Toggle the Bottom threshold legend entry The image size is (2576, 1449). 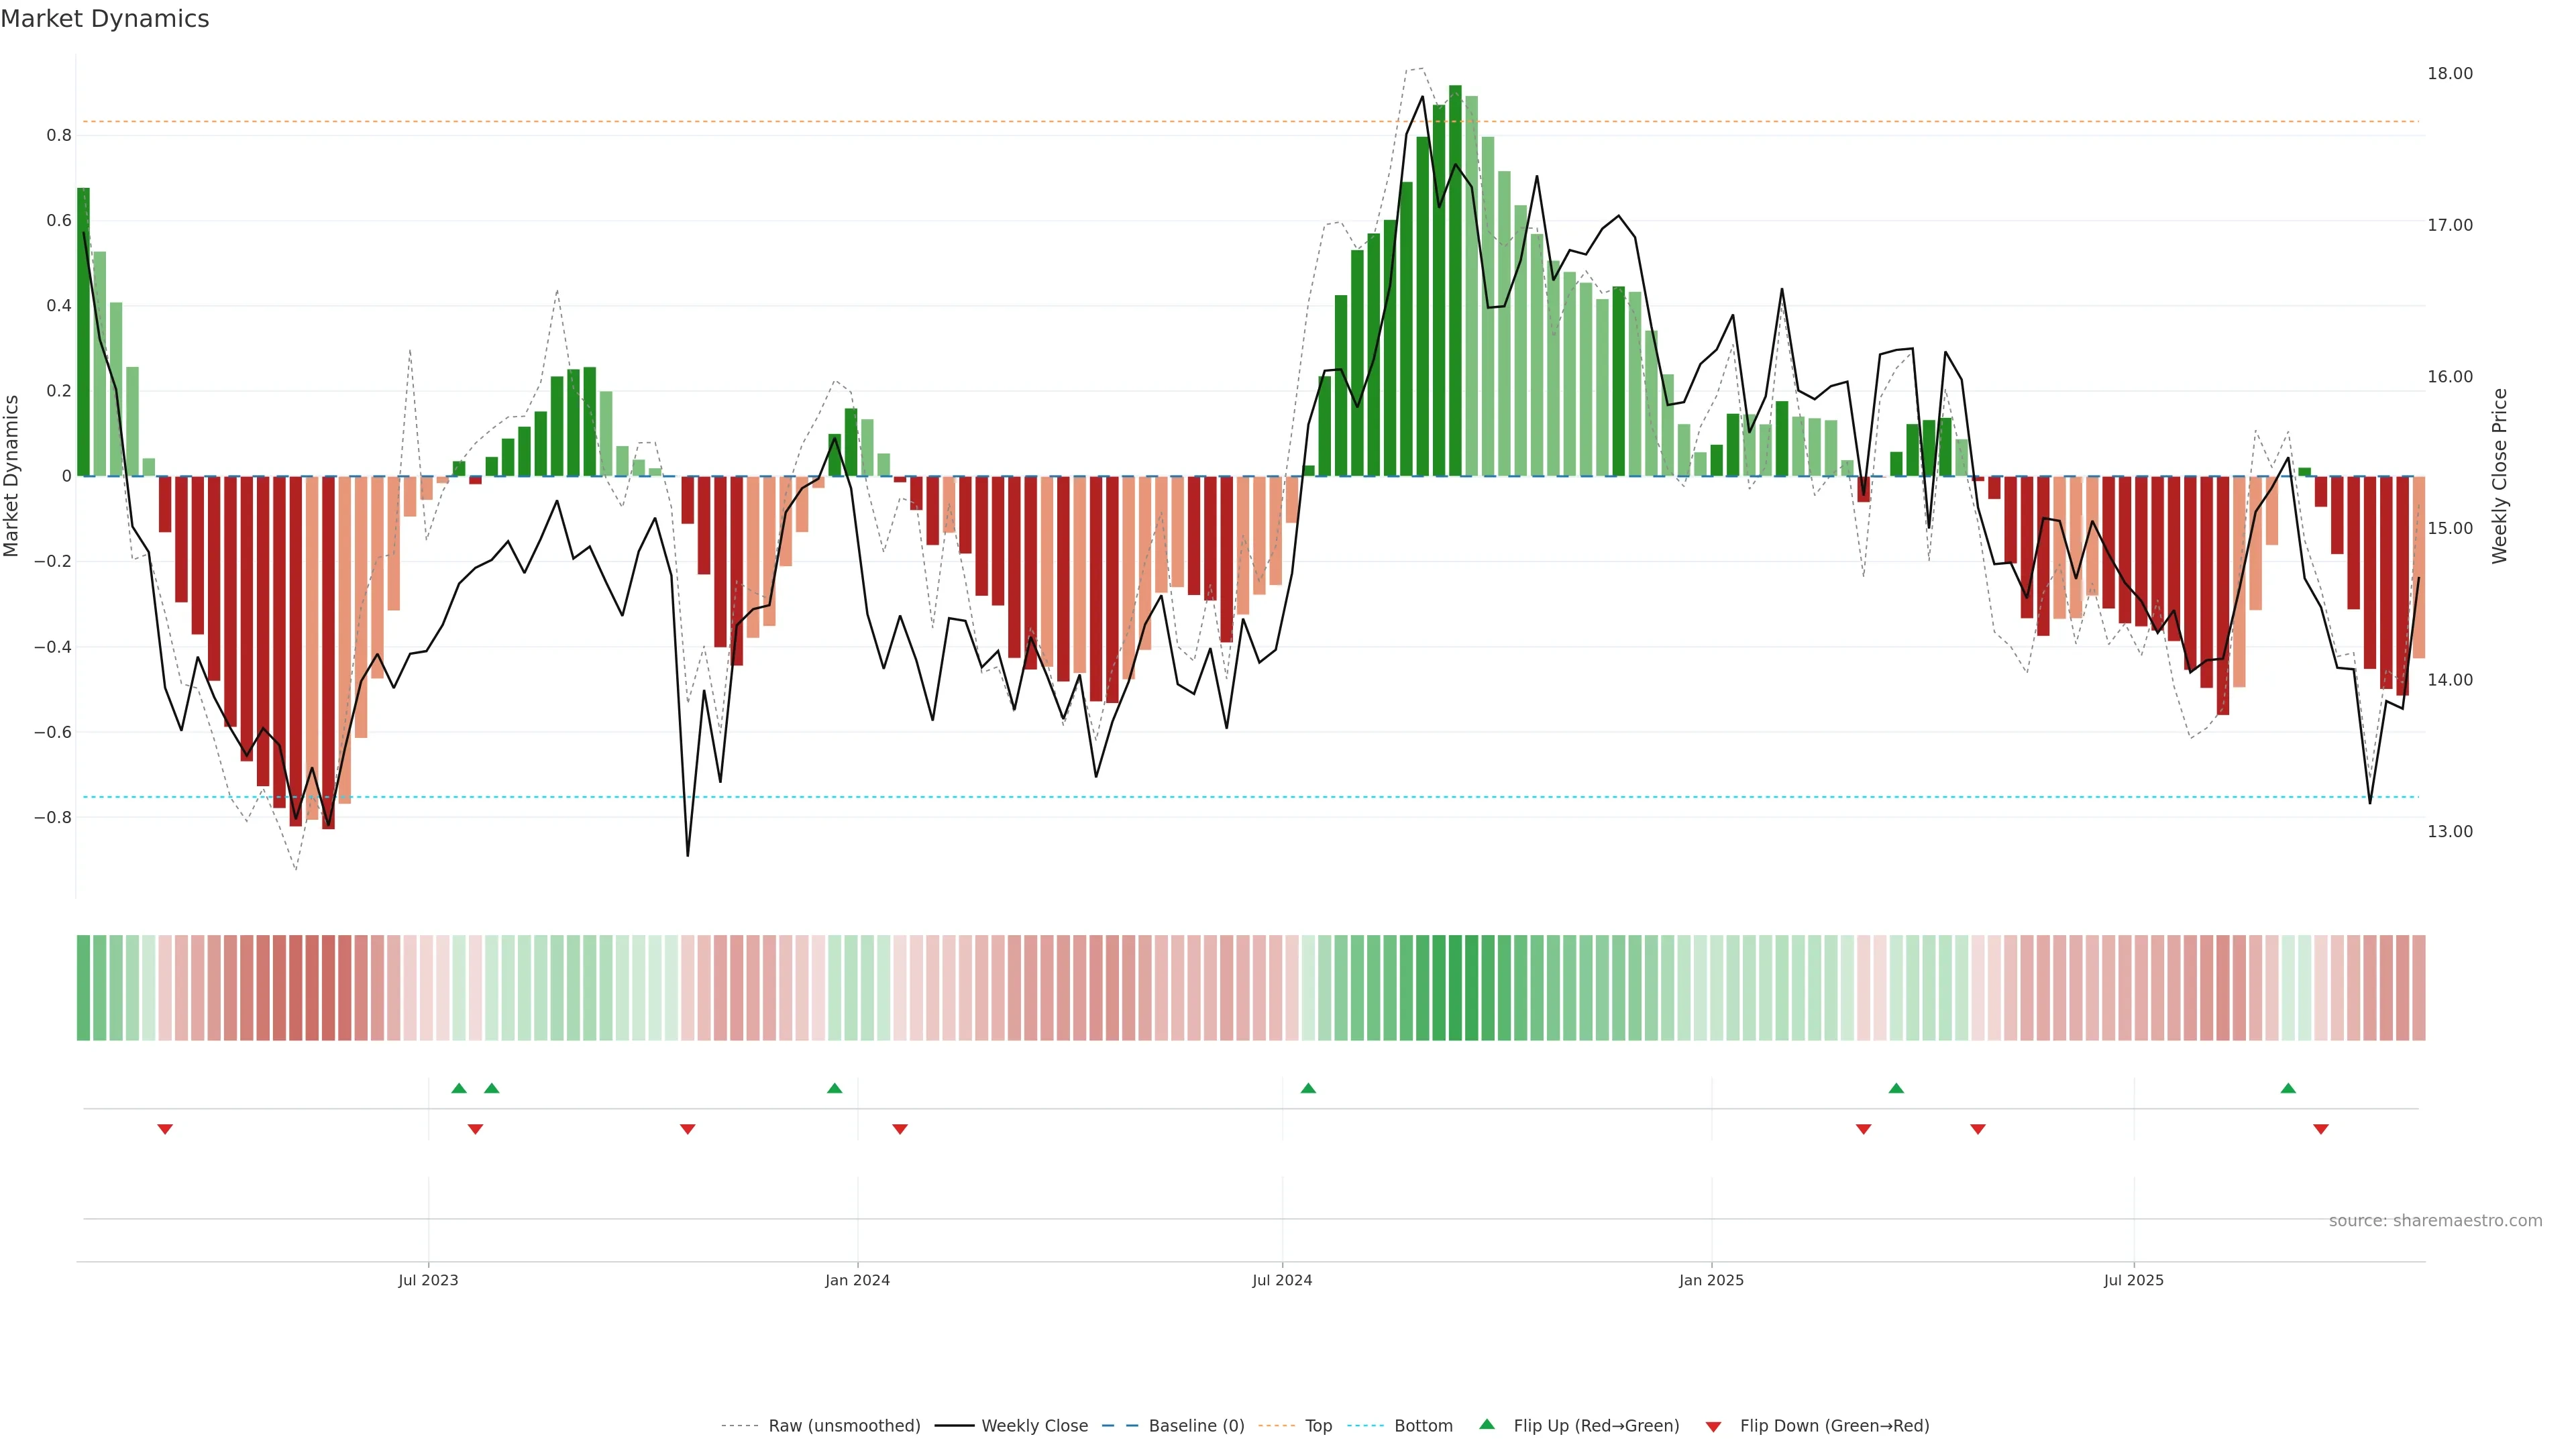[1423, 1426]
